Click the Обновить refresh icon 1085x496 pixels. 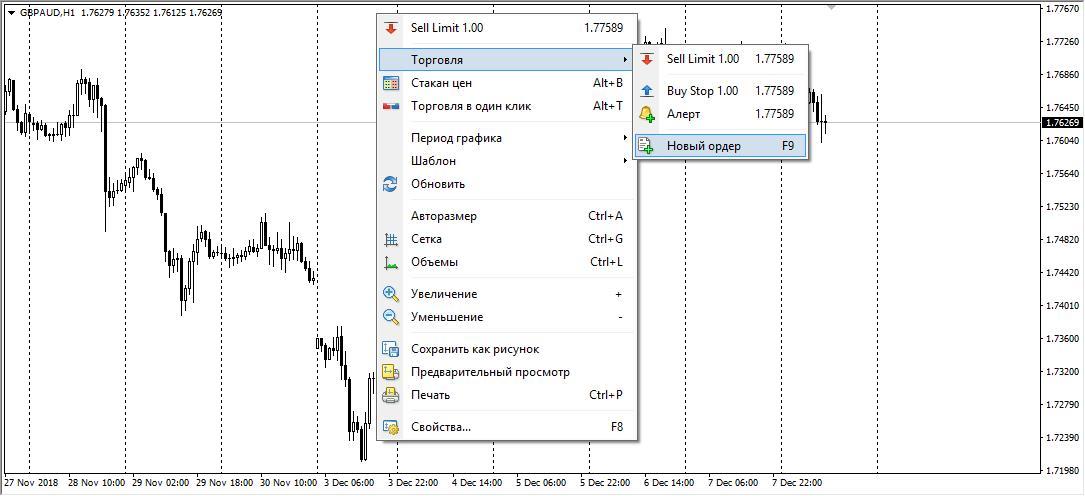[x=391, y=184]
